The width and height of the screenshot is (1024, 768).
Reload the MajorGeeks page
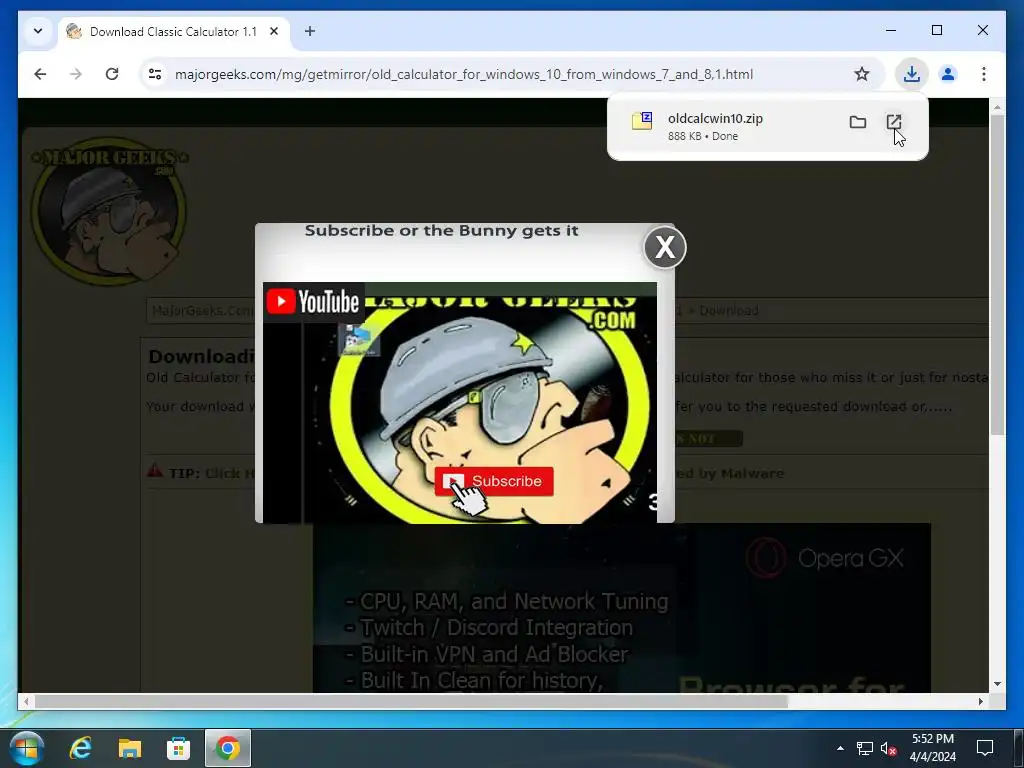[112, 74]
